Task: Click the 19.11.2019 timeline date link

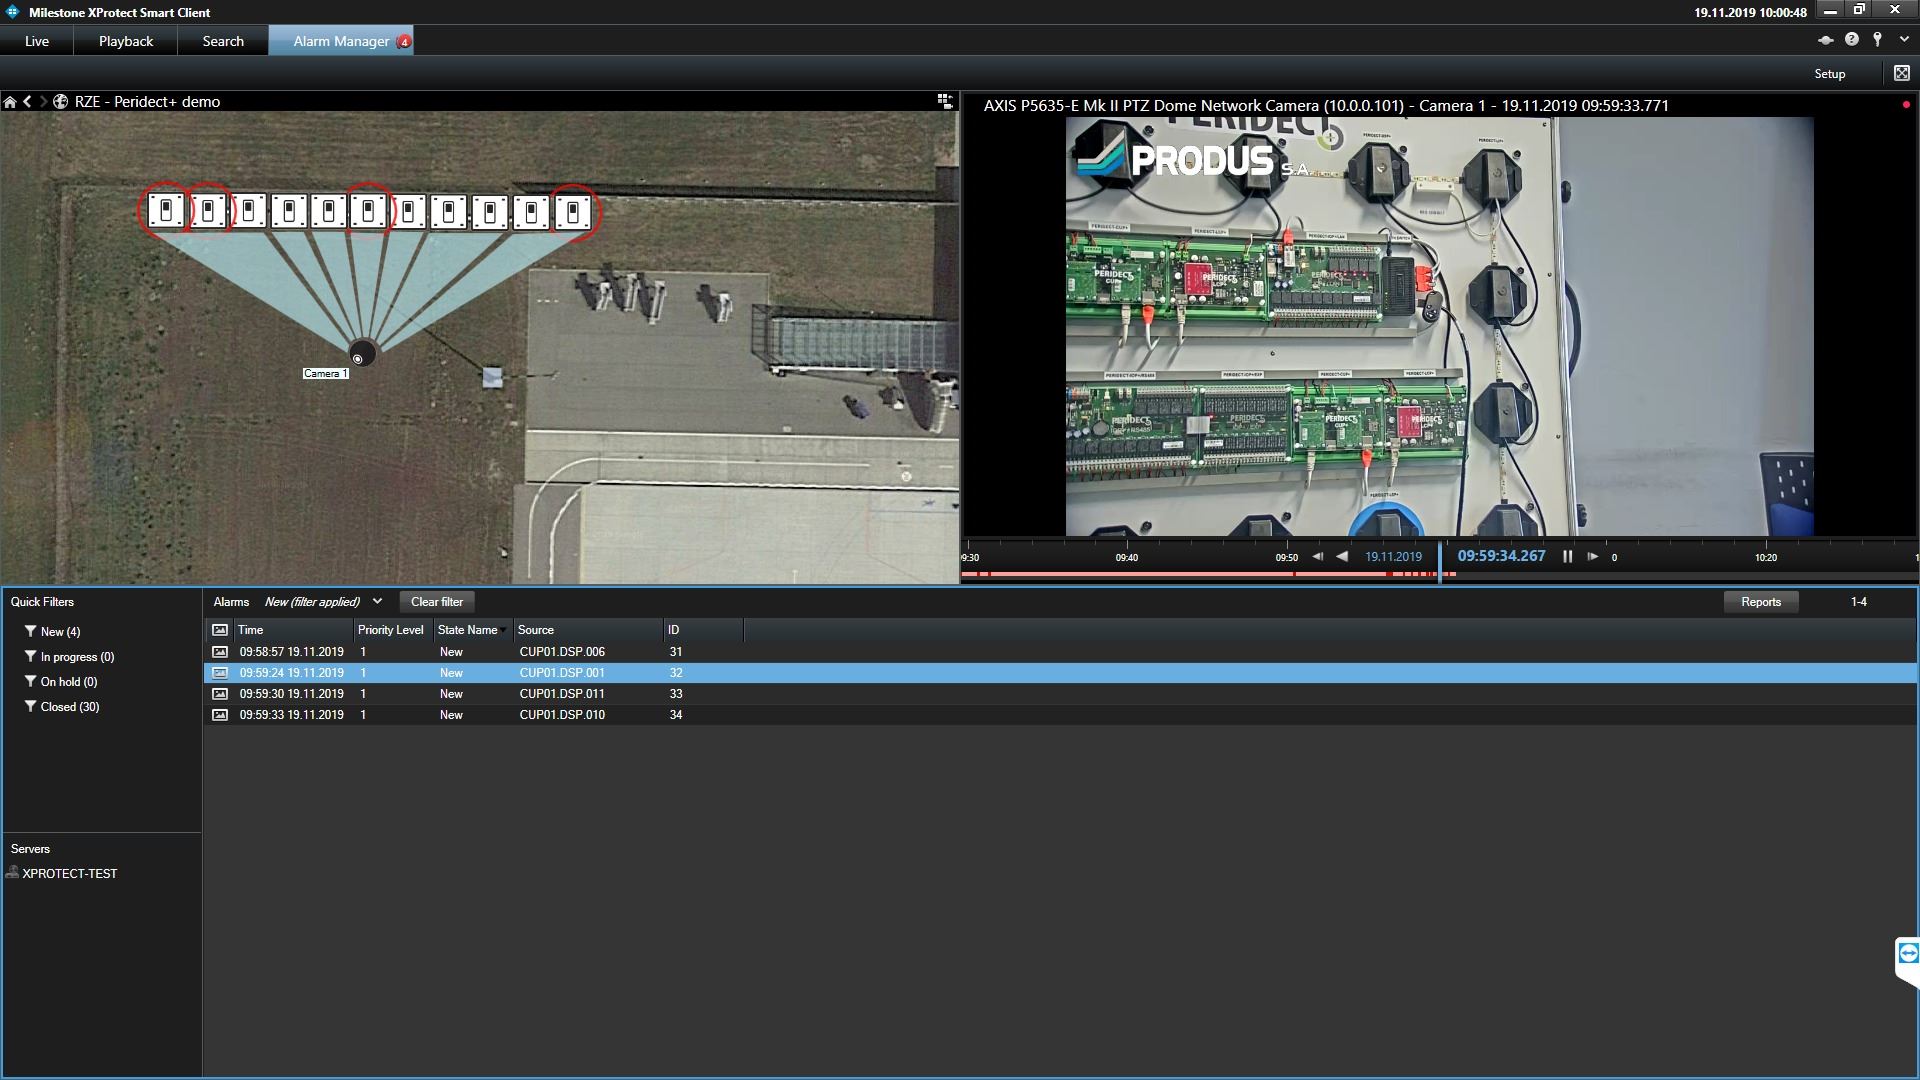Action: [1393, 557]
